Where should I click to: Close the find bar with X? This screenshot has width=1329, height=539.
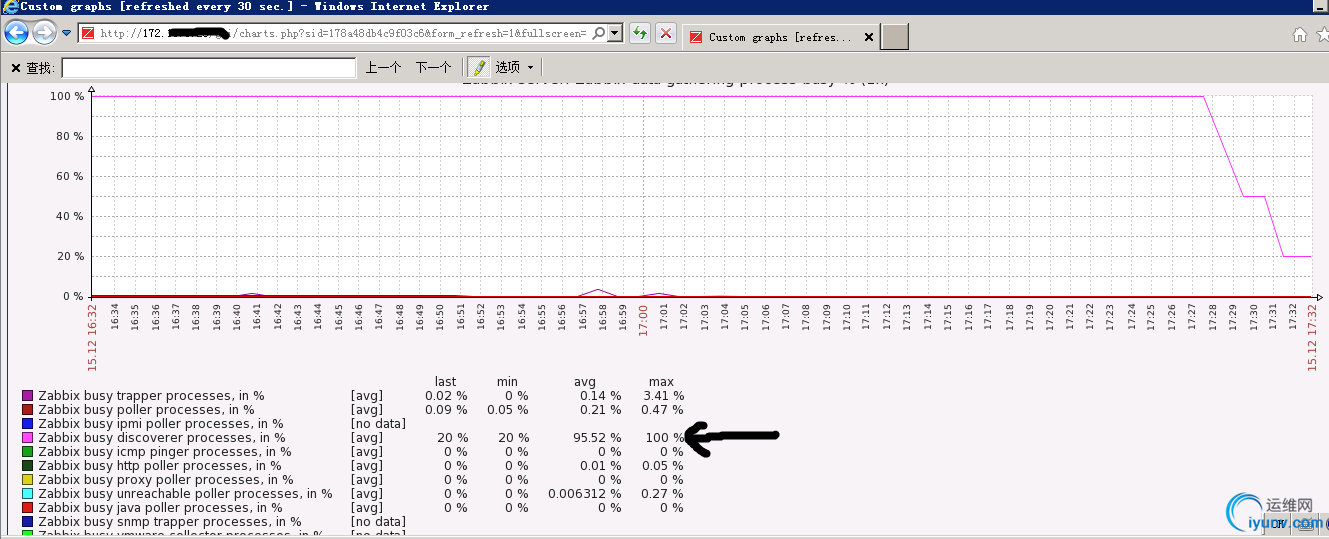point(15,68)
